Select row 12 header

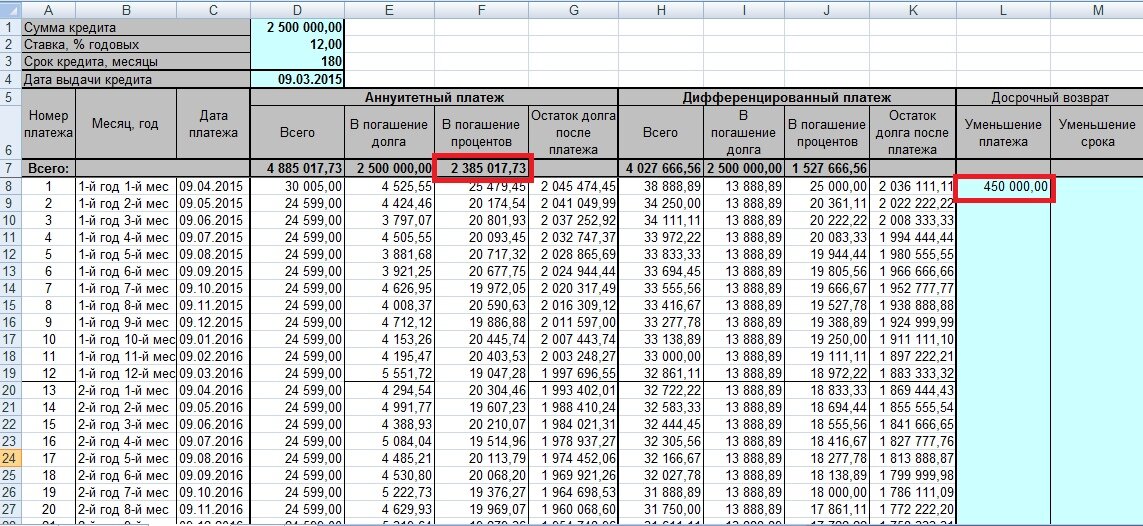[11, 254]
